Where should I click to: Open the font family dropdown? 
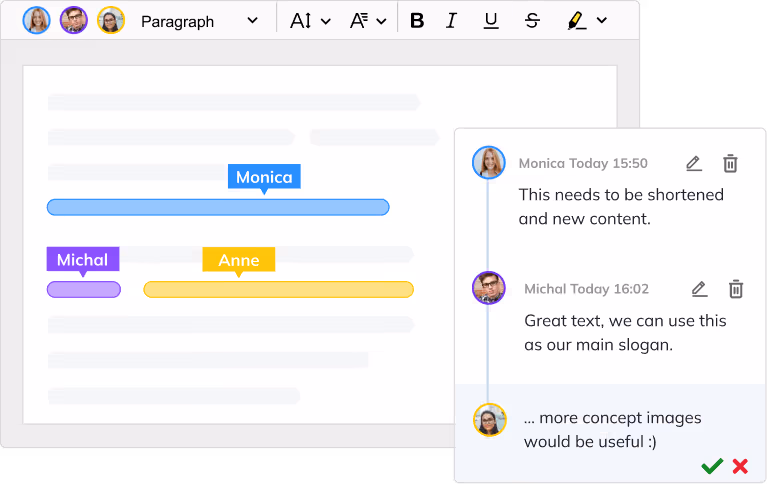click(368, 21)
